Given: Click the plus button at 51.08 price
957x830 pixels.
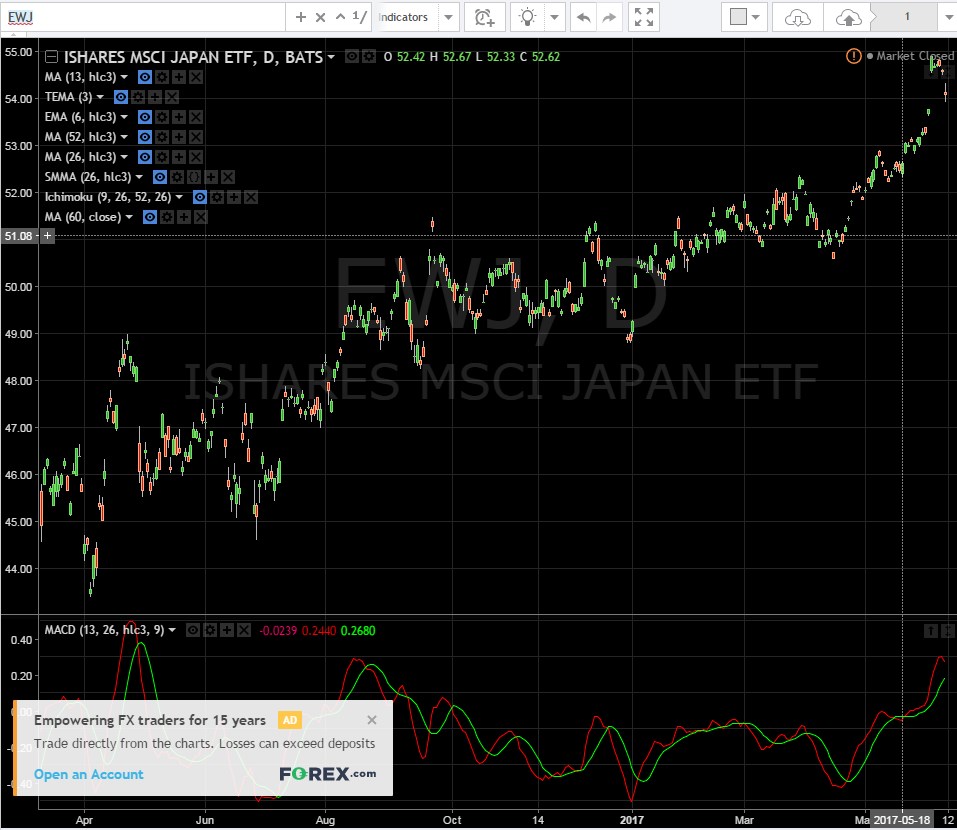Looking at the screenshot, I should (48, 236).
